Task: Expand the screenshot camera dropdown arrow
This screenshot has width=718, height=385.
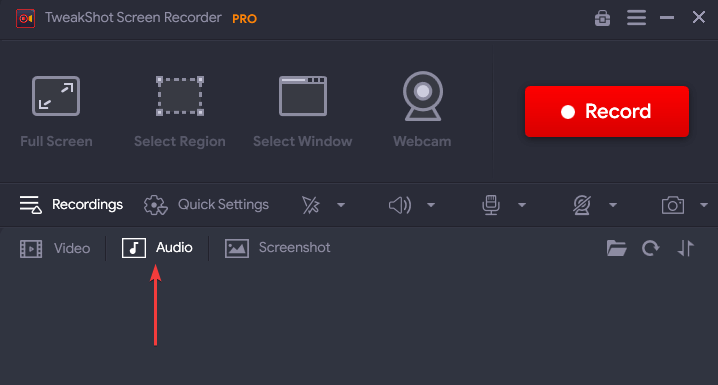Action: coord(704,205)
